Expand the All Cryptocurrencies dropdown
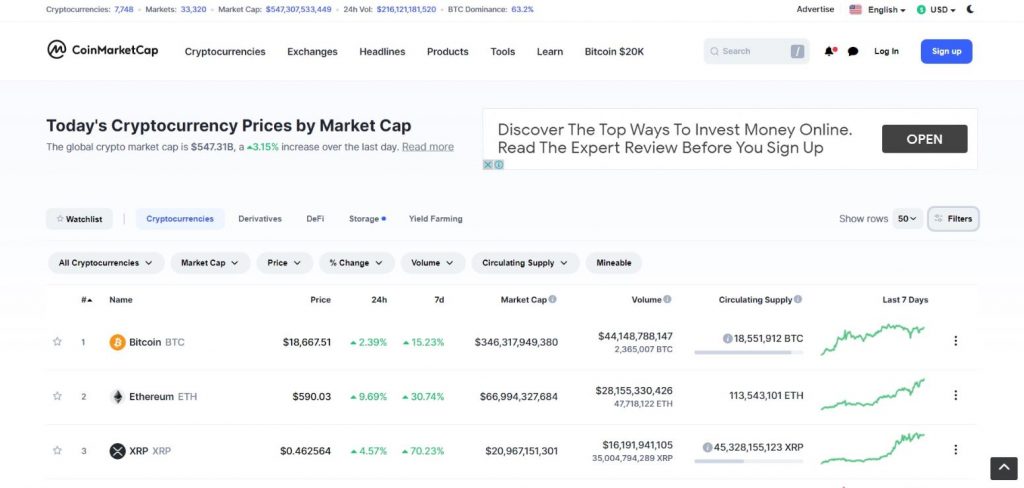This screenshot has width=1024, height=488. [106, 263]
